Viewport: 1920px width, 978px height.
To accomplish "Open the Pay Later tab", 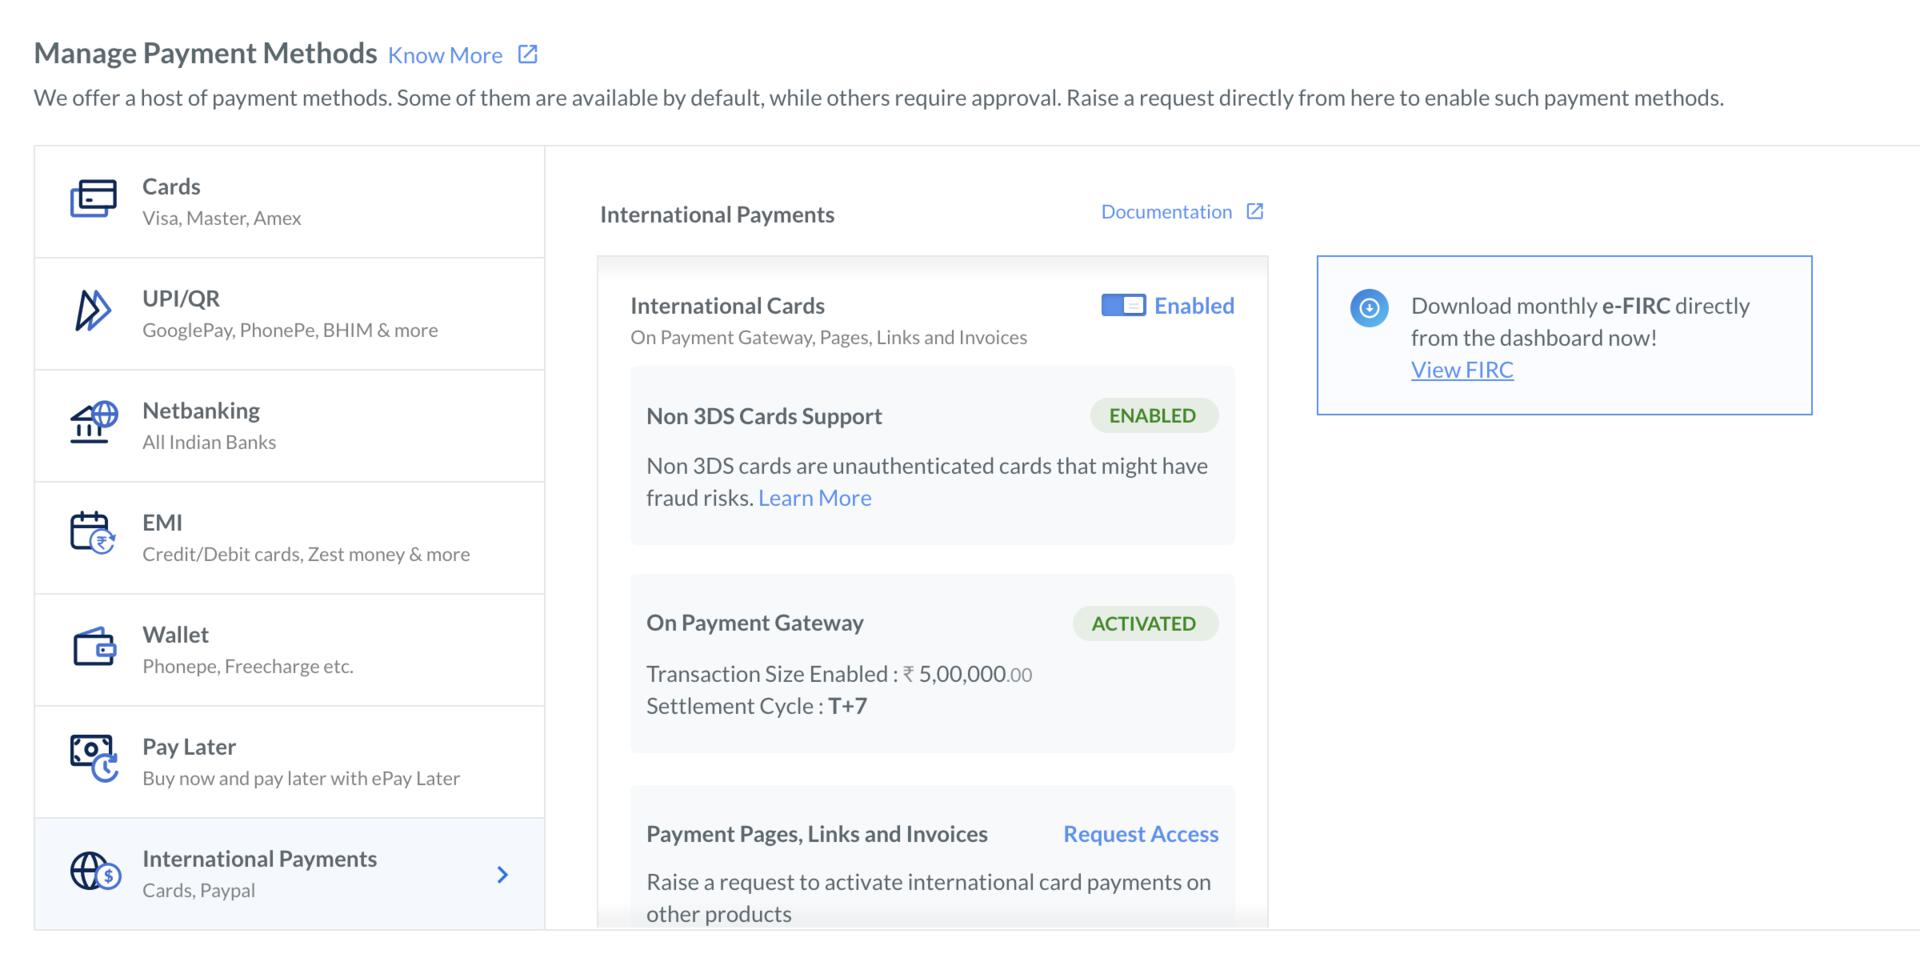I will click(290, 762).
